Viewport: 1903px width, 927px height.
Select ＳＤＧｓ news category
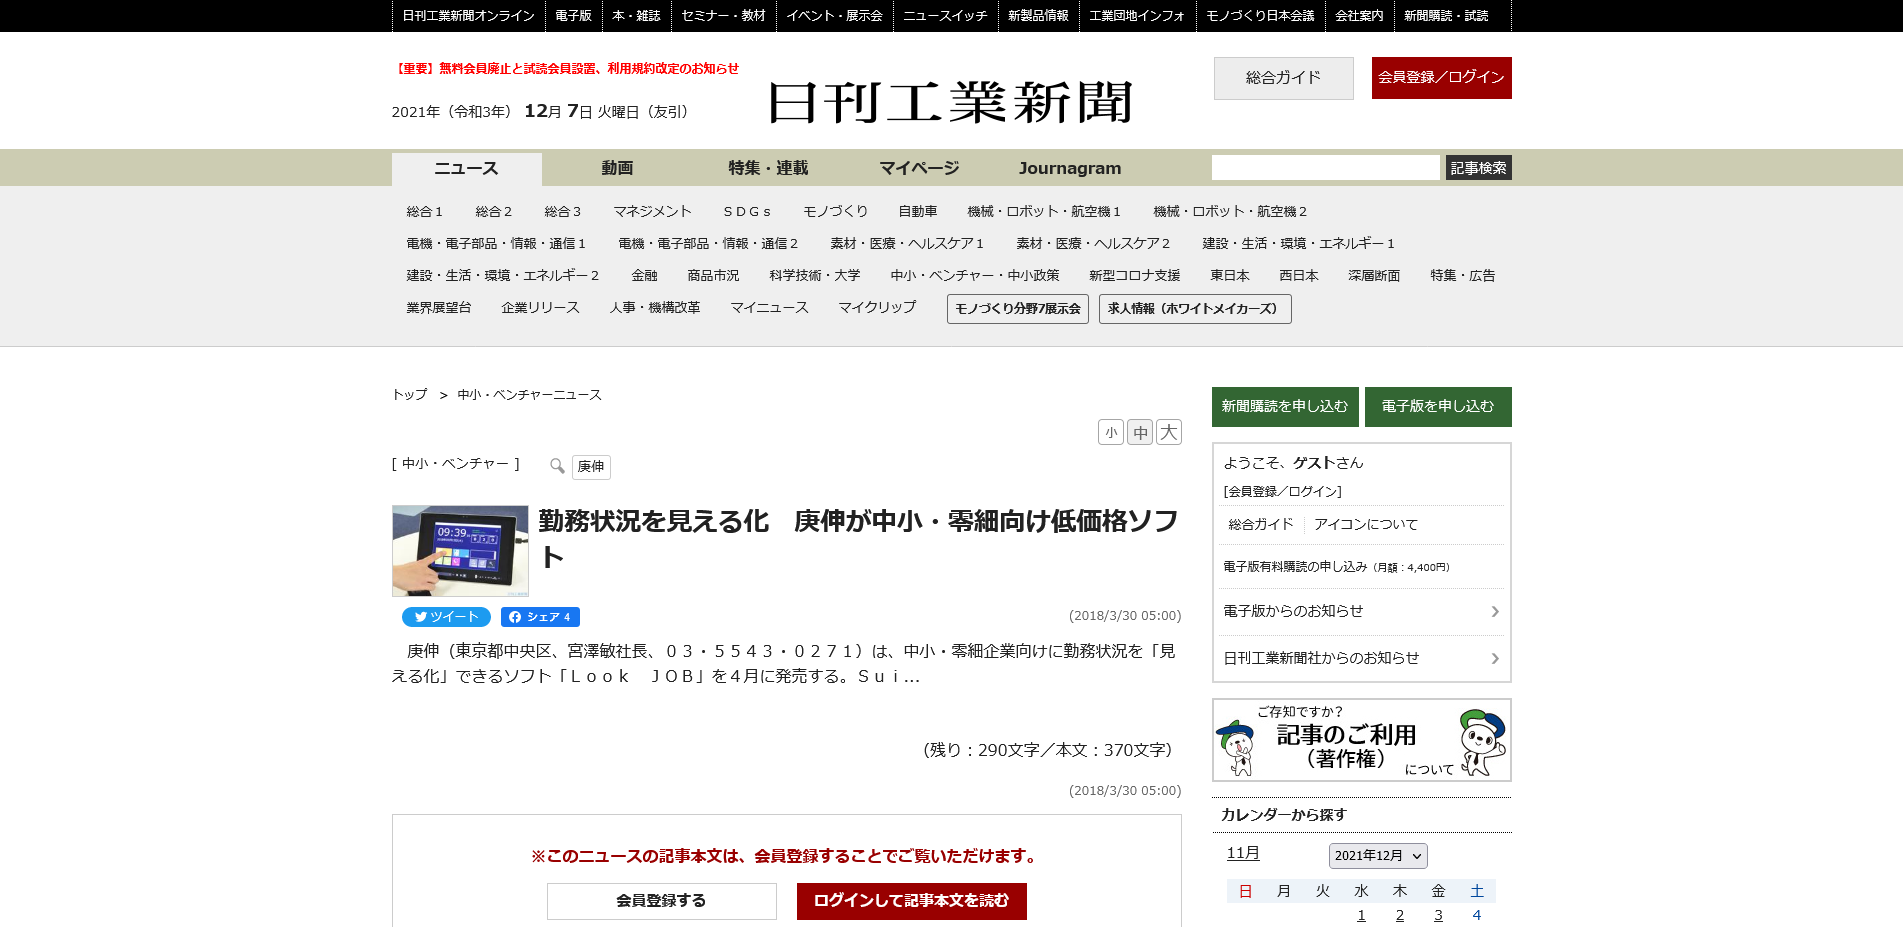[747, 212]
